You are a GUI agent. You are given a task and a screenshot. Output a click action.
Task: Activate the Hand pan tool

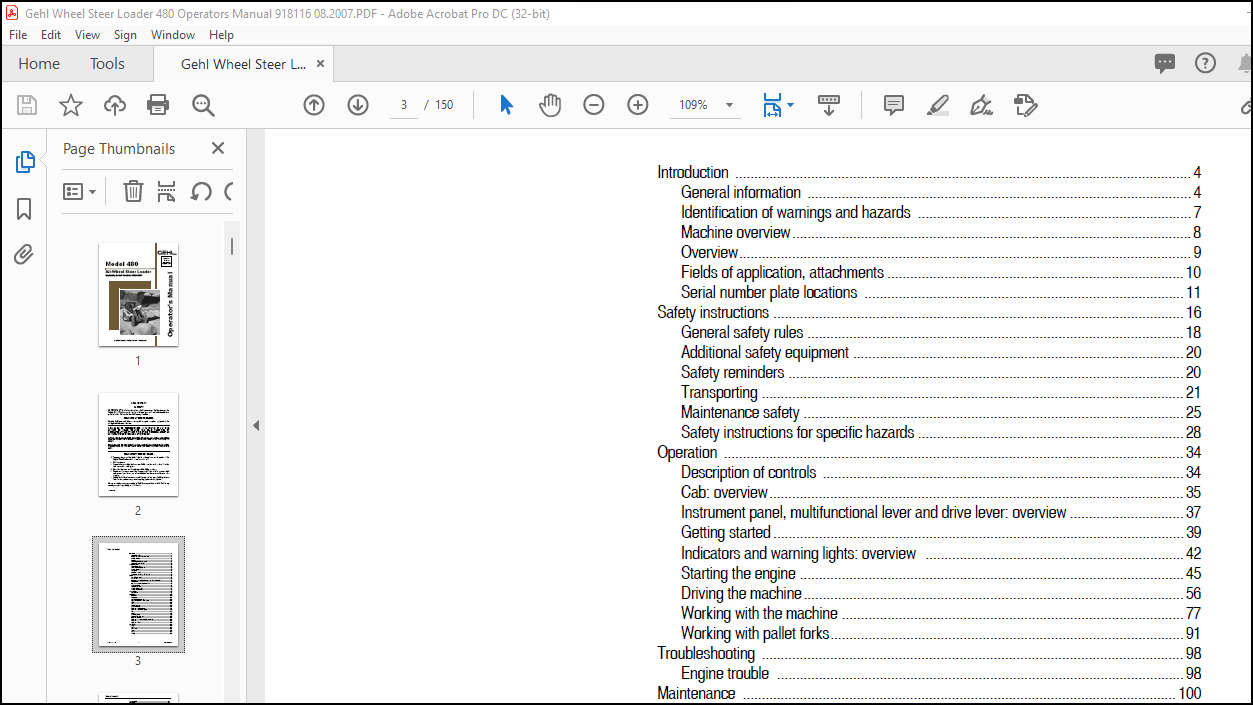(x=550, y=105)
